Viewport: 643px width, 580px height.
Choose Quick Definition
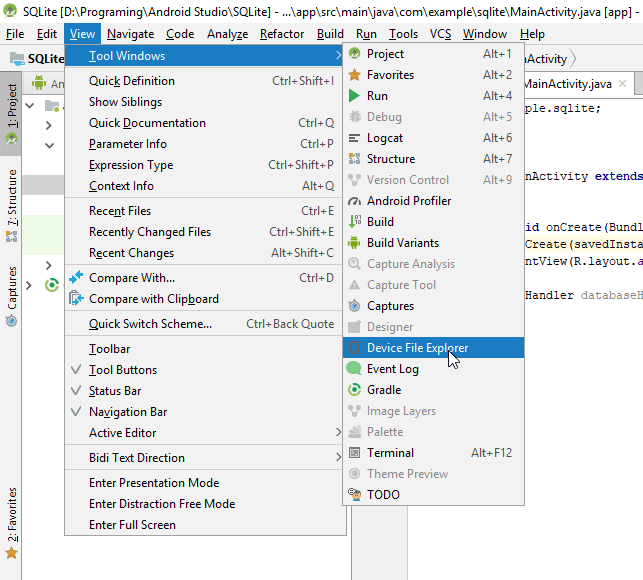[x=204, y=81]
